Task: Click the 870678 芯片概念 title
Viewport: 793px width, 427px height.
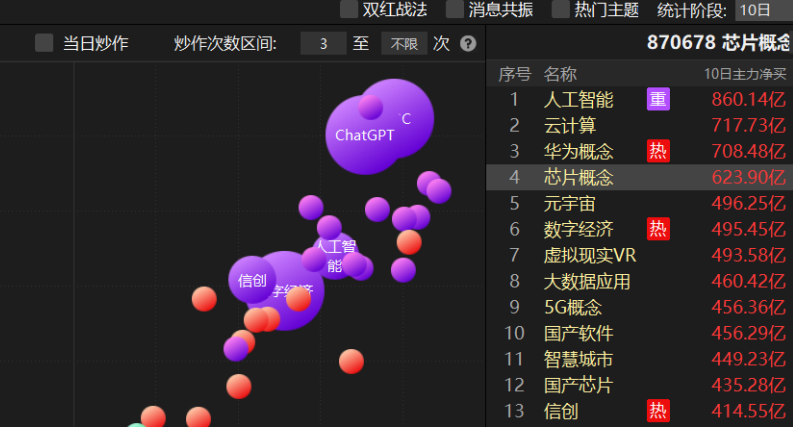Action: click(x=719, y=42)
